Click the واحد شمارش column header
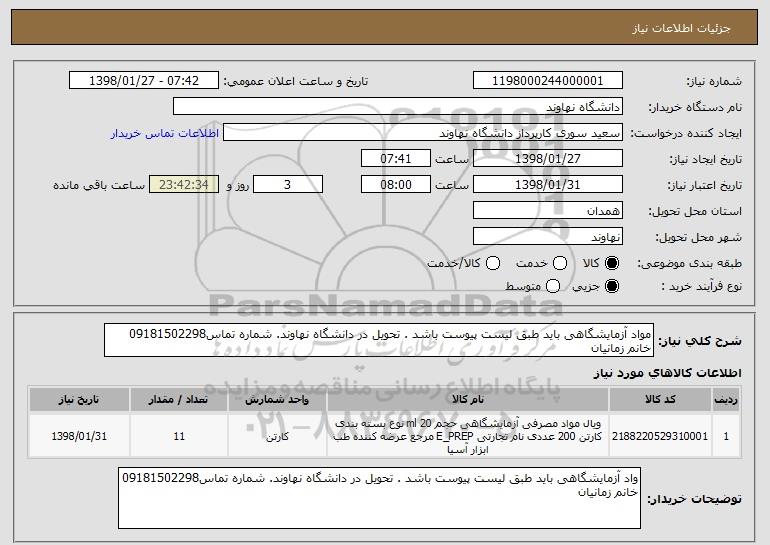 277,400
